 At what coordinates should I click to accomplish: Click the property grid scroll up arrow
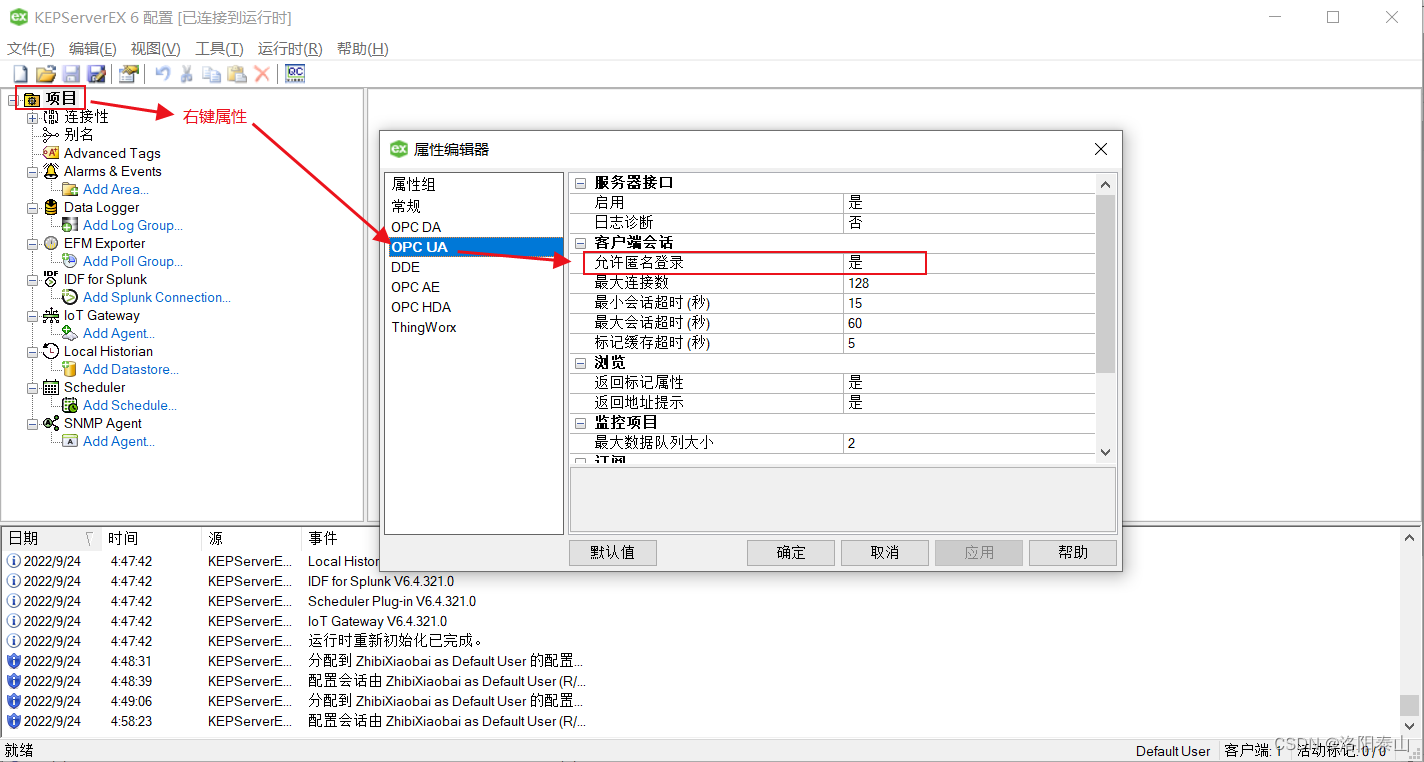(1105, 184)
